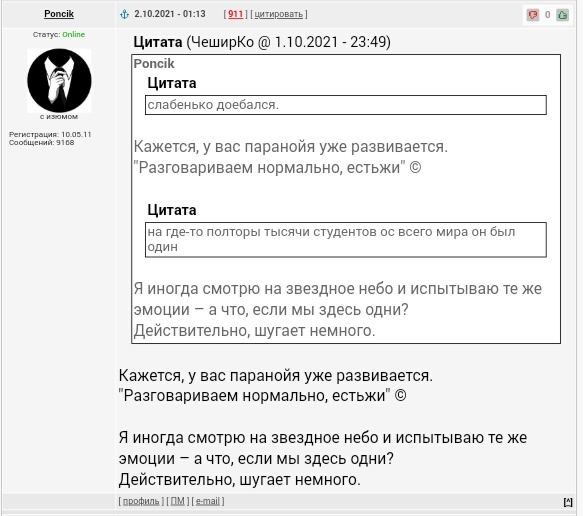Viewport: 583px width, 516px height.
Task: Click Poncik's avatar with suit and tie
Action: click(59, 80)
